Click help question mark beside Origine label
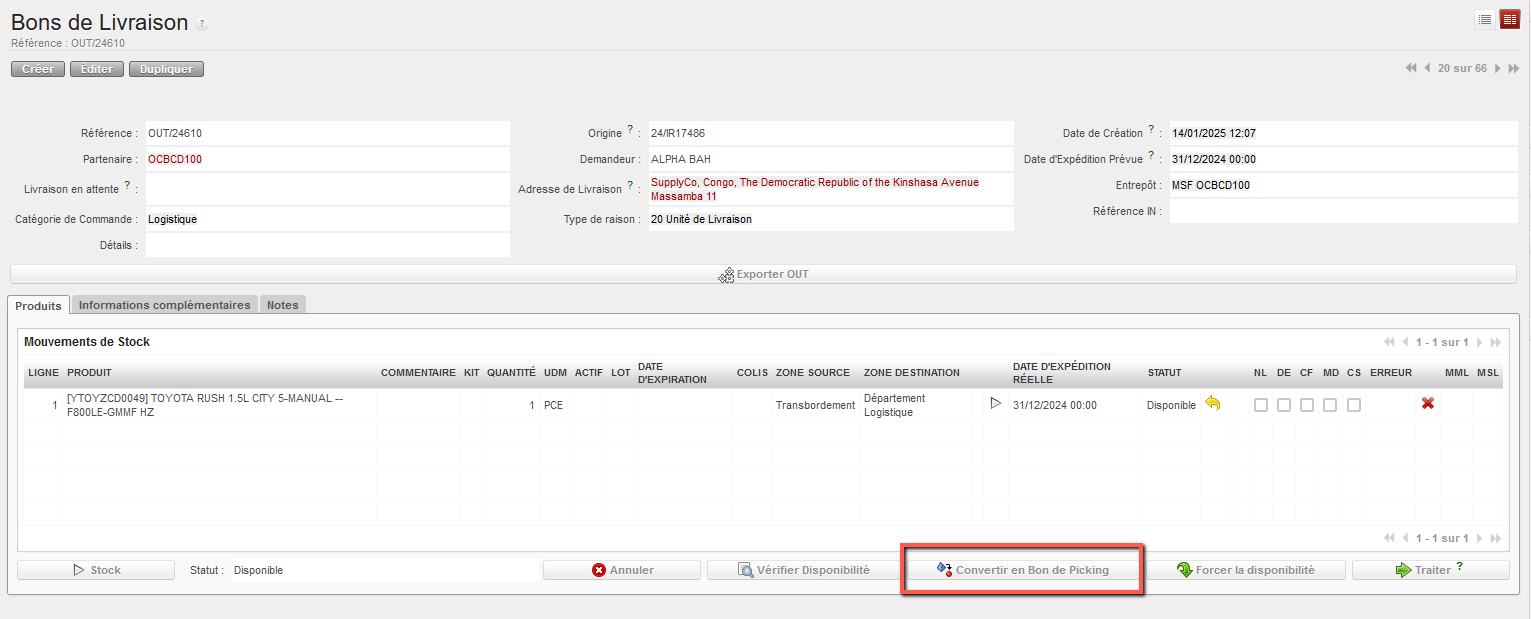The width and height of the screenshot is (1531, 619). tap(630, 131)
